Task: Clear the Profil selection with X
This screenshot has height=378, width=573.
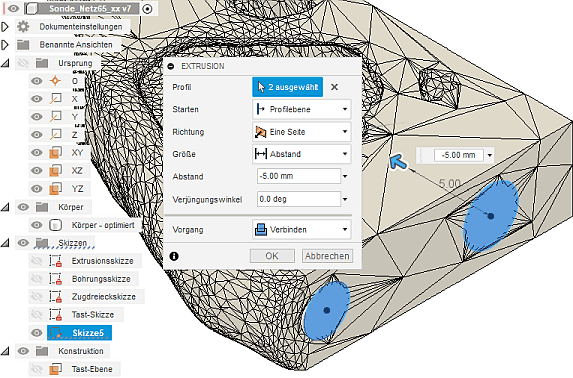Action: coord(334,87)
